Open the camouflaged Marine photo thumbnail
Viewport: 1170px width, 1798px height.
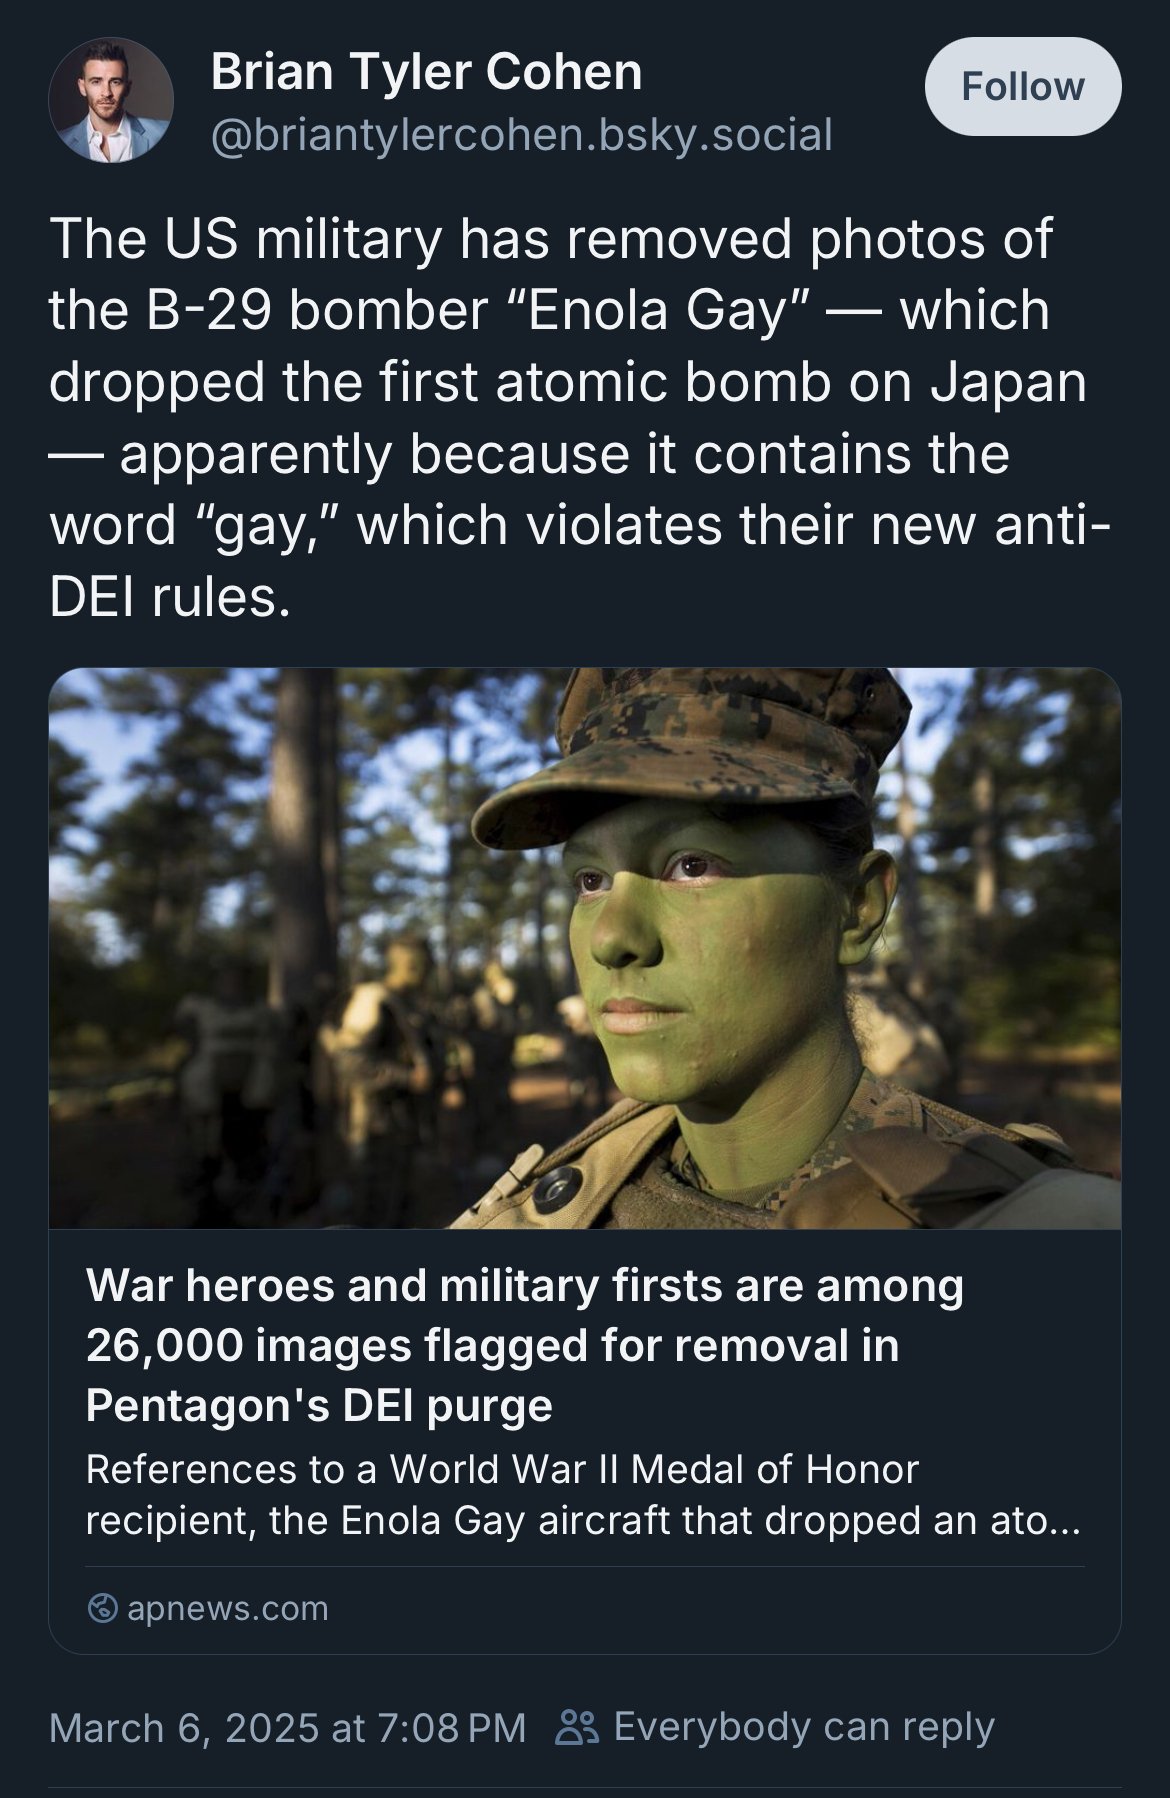[585, 948]
